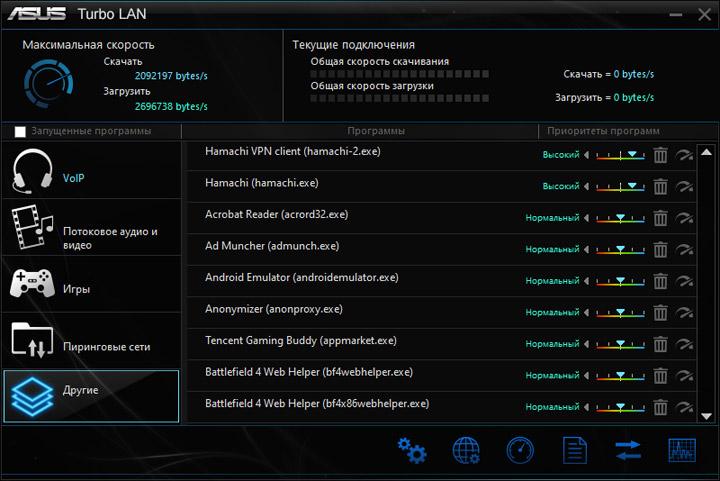
Task: Delete Anonymizer entry via trash icon
Action: [660, 313]
